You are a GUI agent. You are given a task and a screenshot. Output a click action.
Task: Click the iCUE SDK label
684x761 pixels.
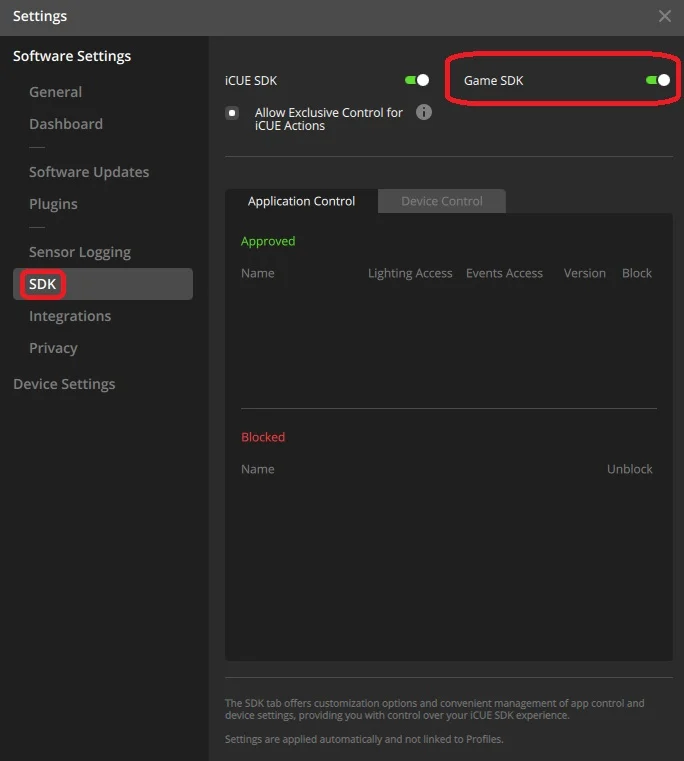(250, 81)
